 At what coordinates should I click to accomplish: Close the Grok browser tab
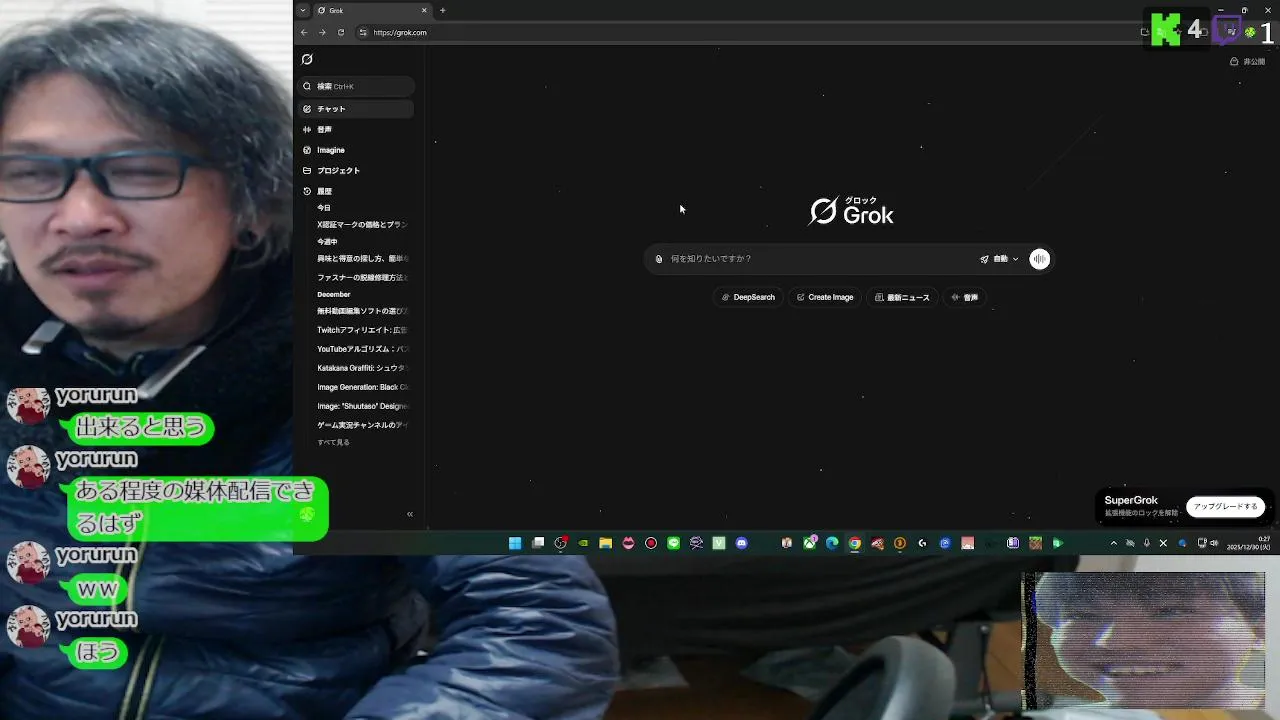pos(424,10)
